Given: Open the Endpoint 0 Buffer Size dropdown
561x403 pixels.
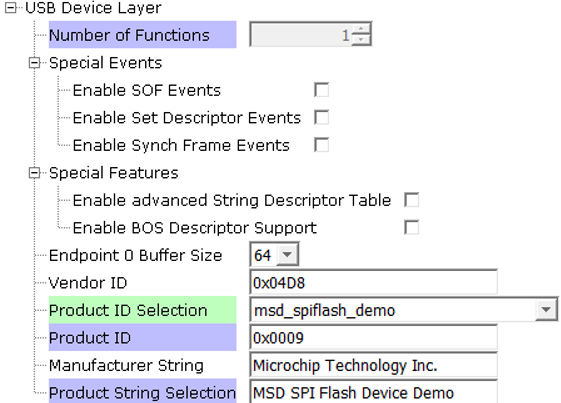Looking at the screenshot, I should [x=287, y=255].
